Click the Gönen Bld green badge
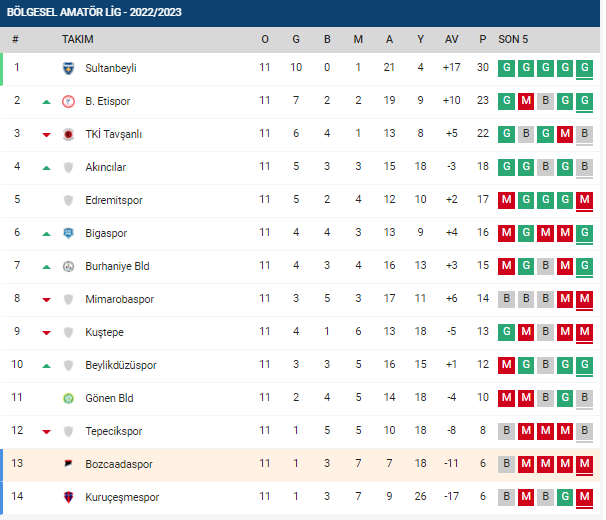The image size is (606, 520). click(x=68, y=398)
